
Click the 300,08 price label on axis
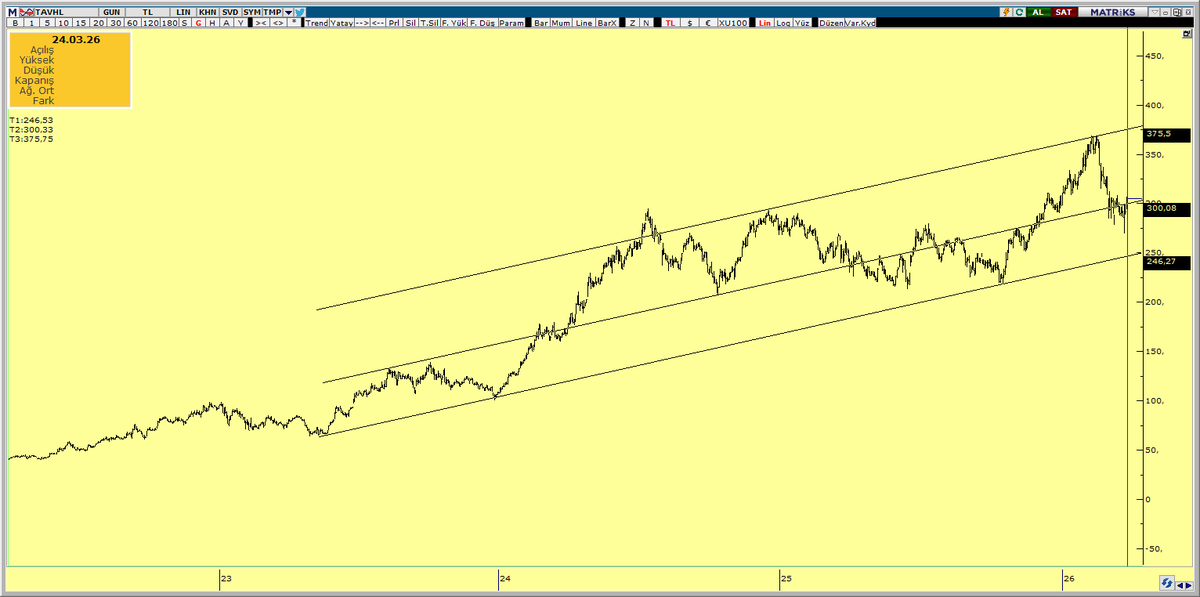[1167, 209]
